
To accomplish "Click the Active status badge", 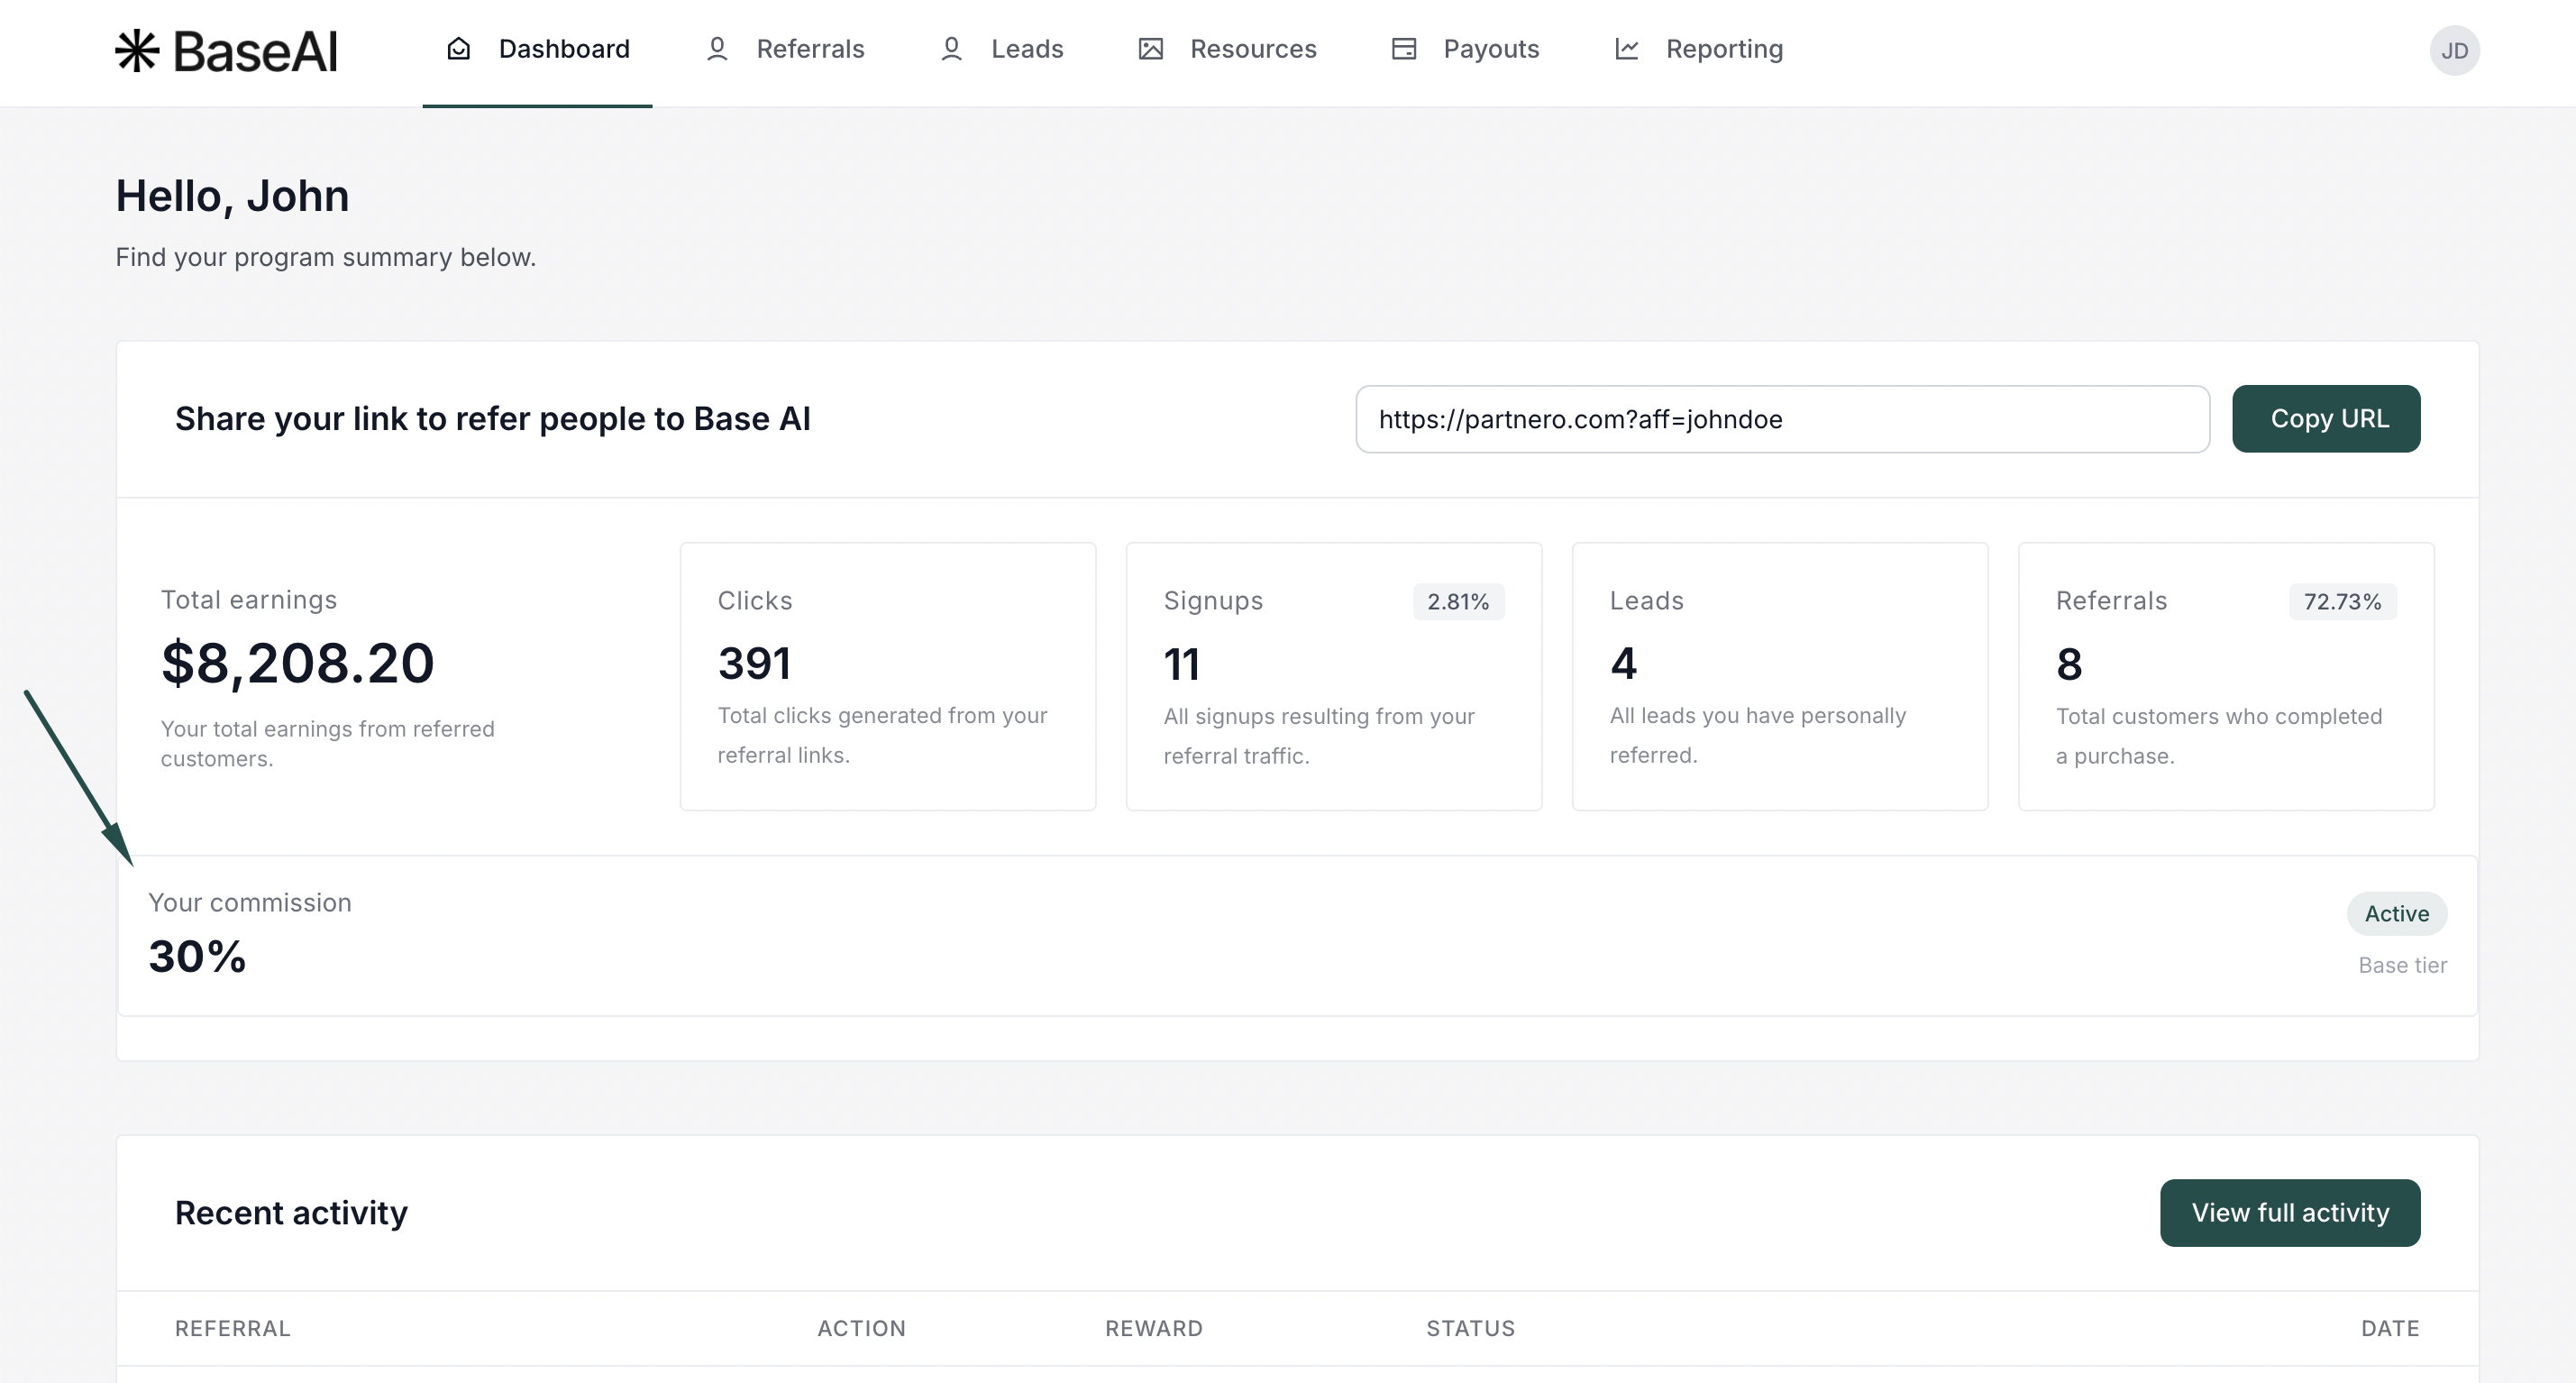I will [x=2395, y=914].
